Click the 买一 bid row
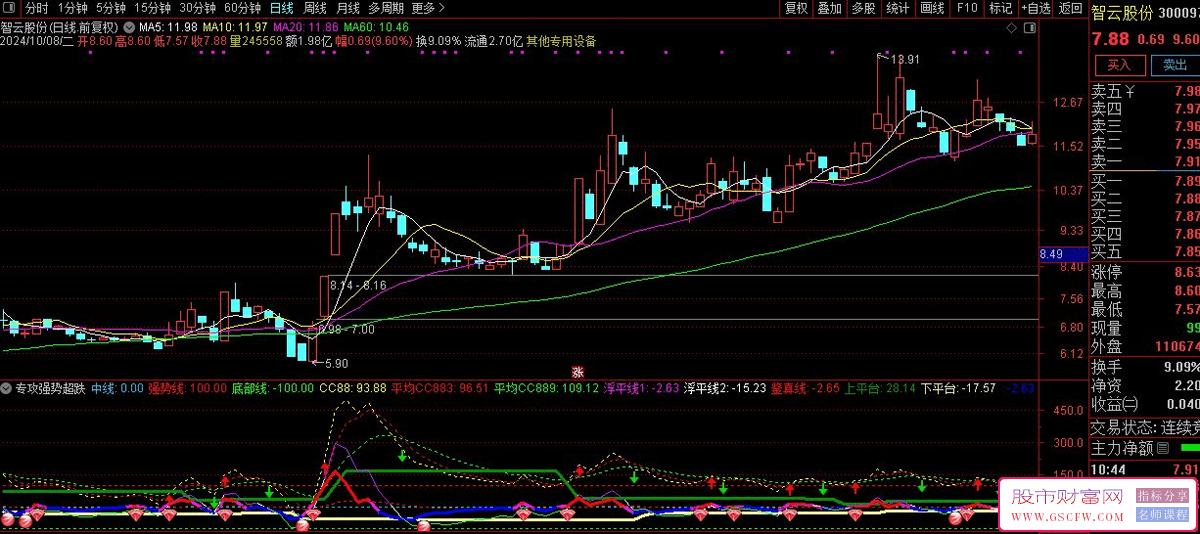The image size is (1200, 534). tap(1145, 180)
